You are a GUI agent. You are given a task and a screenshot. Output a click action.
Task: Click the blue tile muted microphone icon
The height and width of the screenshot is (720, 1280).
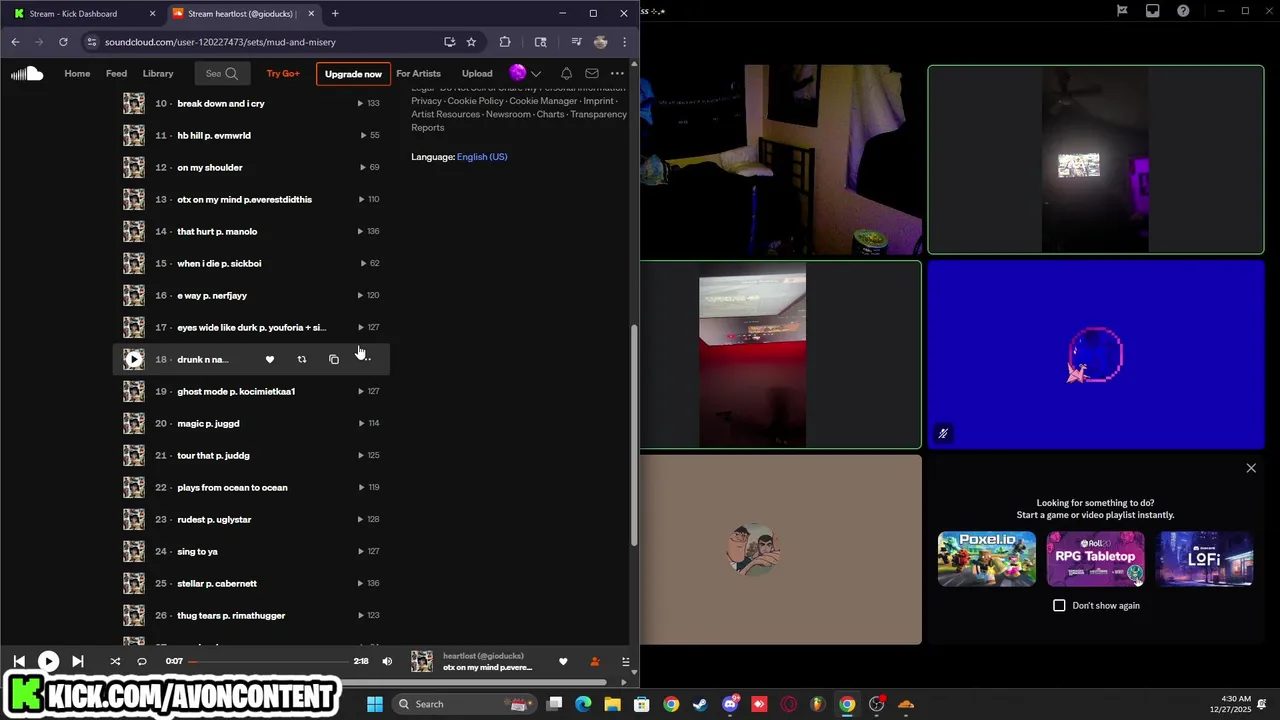pyautogui.click(x=942, y=434)
